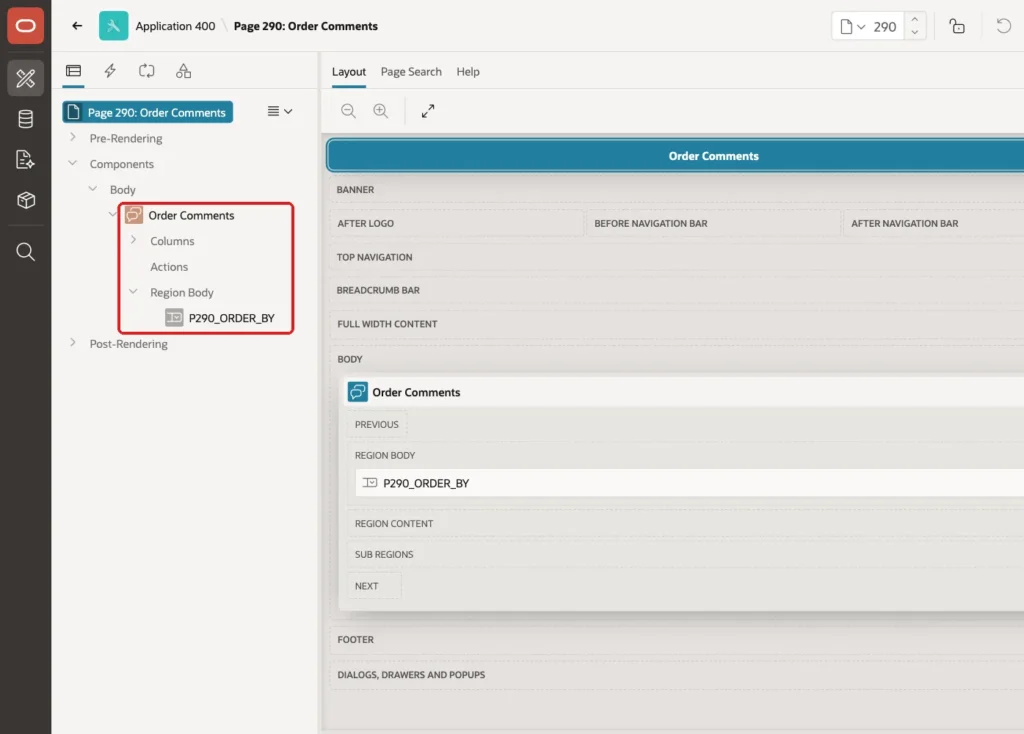Click the undo arrow icon
This screenshot has height=734, width=1024.
coord(1003,26)
